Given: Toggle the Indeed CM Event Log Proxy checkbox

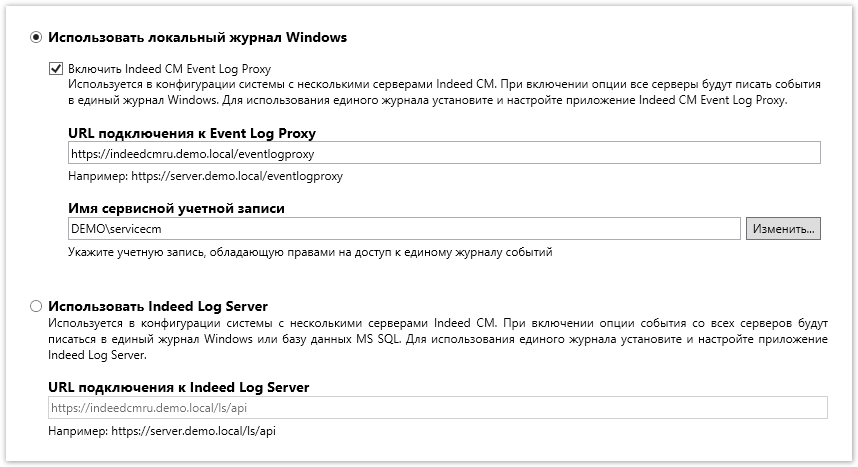Looking at the screenshot, I should click(x=56, y=69).
